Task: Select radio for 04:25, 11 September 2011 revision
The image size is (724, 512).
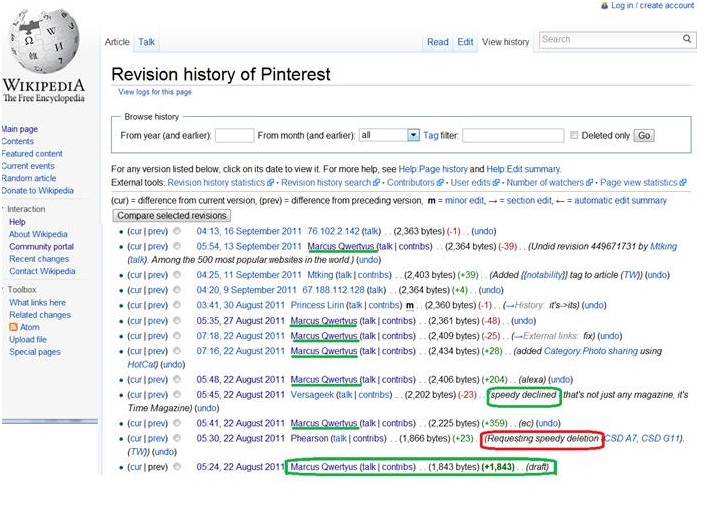Action: click(177, 275)
